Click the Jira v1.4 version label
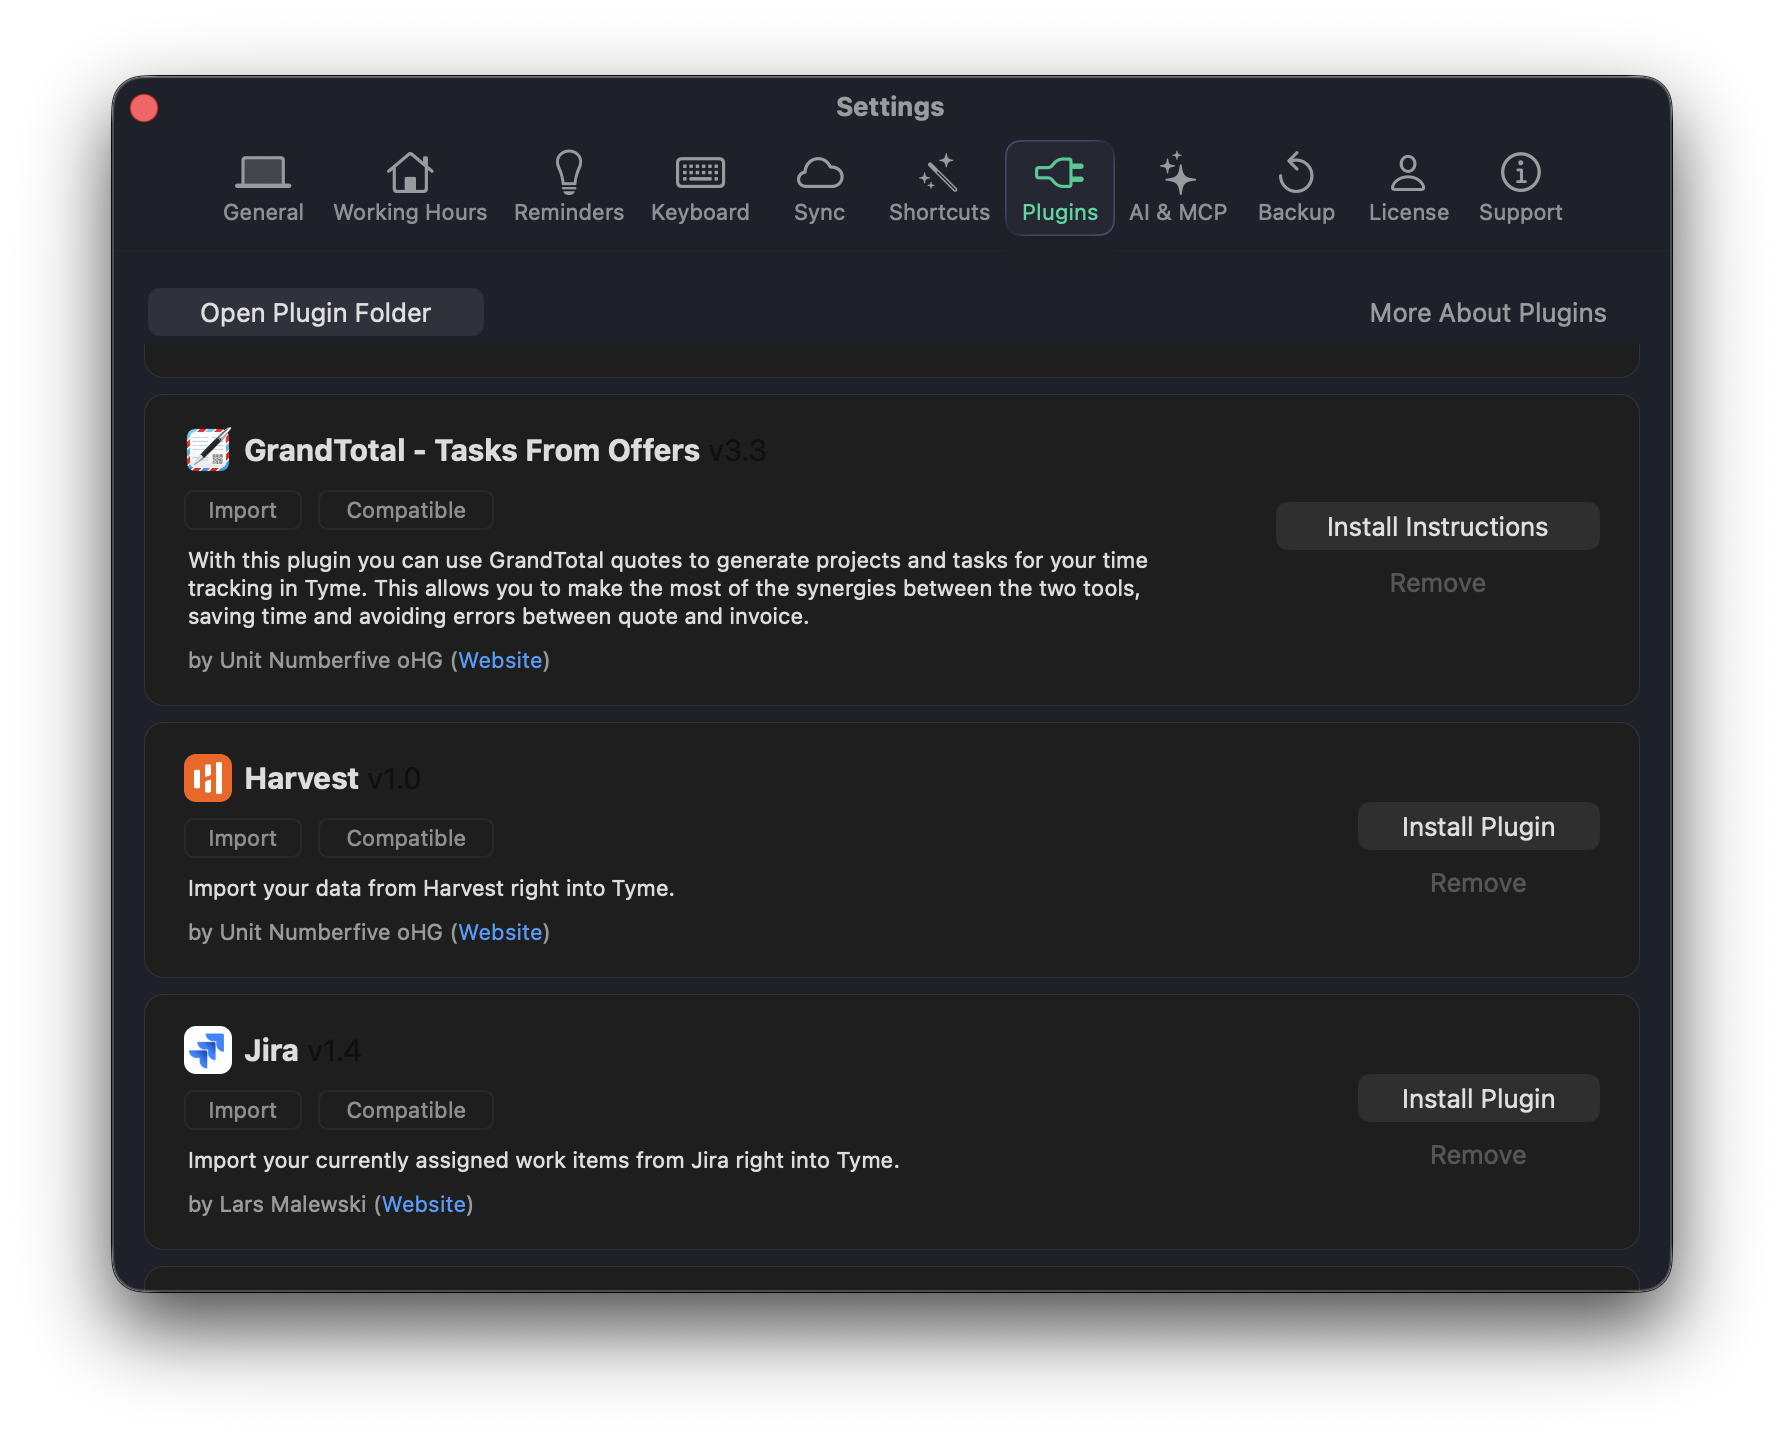Image resolution: width=1784 pixels, height=1440 pixels. [333, 1051]
